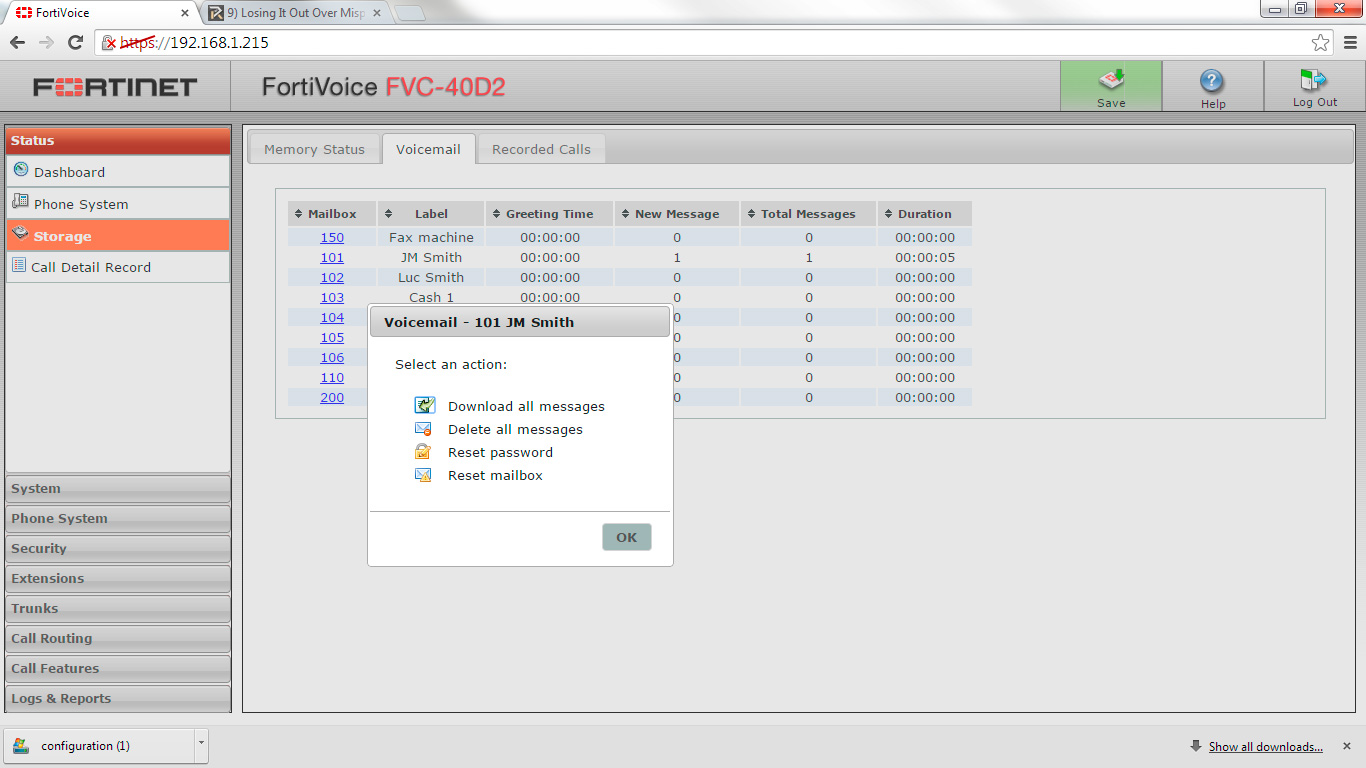
Task: Switch to the Recorded Calls tab
Action: [x=541, y=149]
